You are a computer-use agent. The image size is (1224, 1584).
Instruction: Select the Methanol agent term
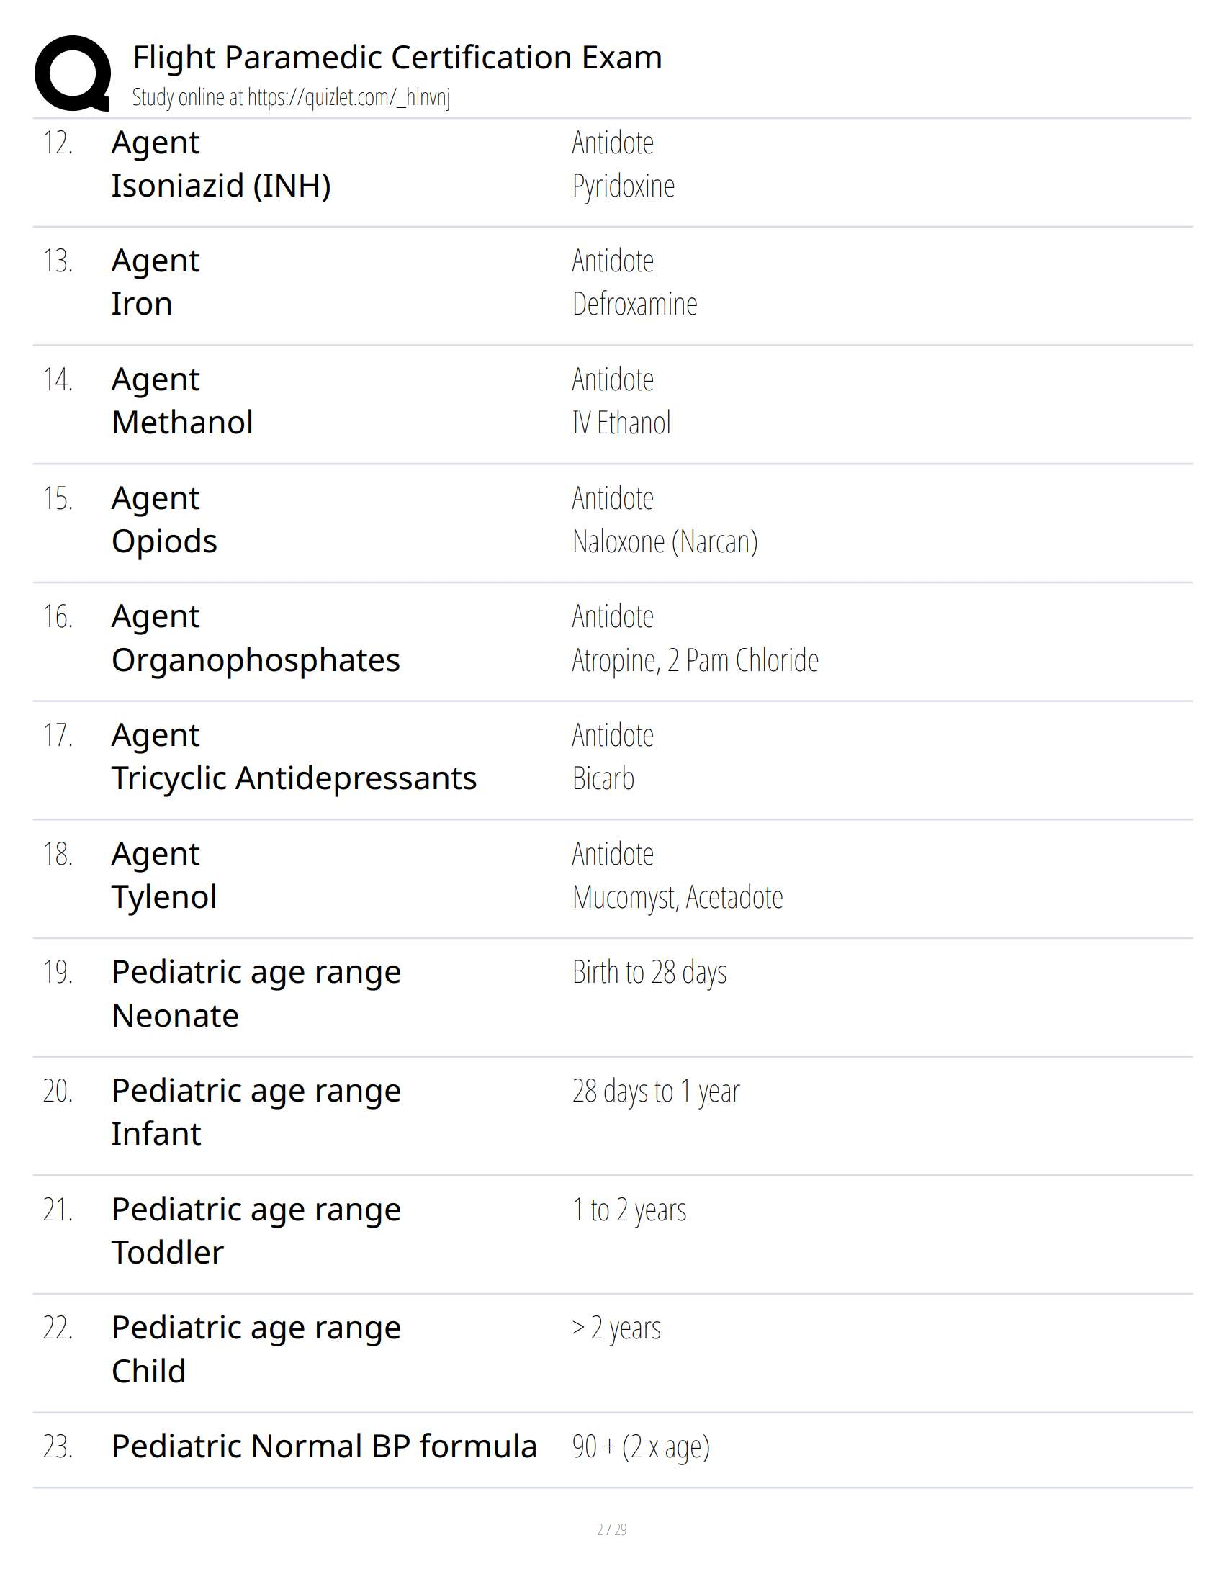(x=182, y=422)
